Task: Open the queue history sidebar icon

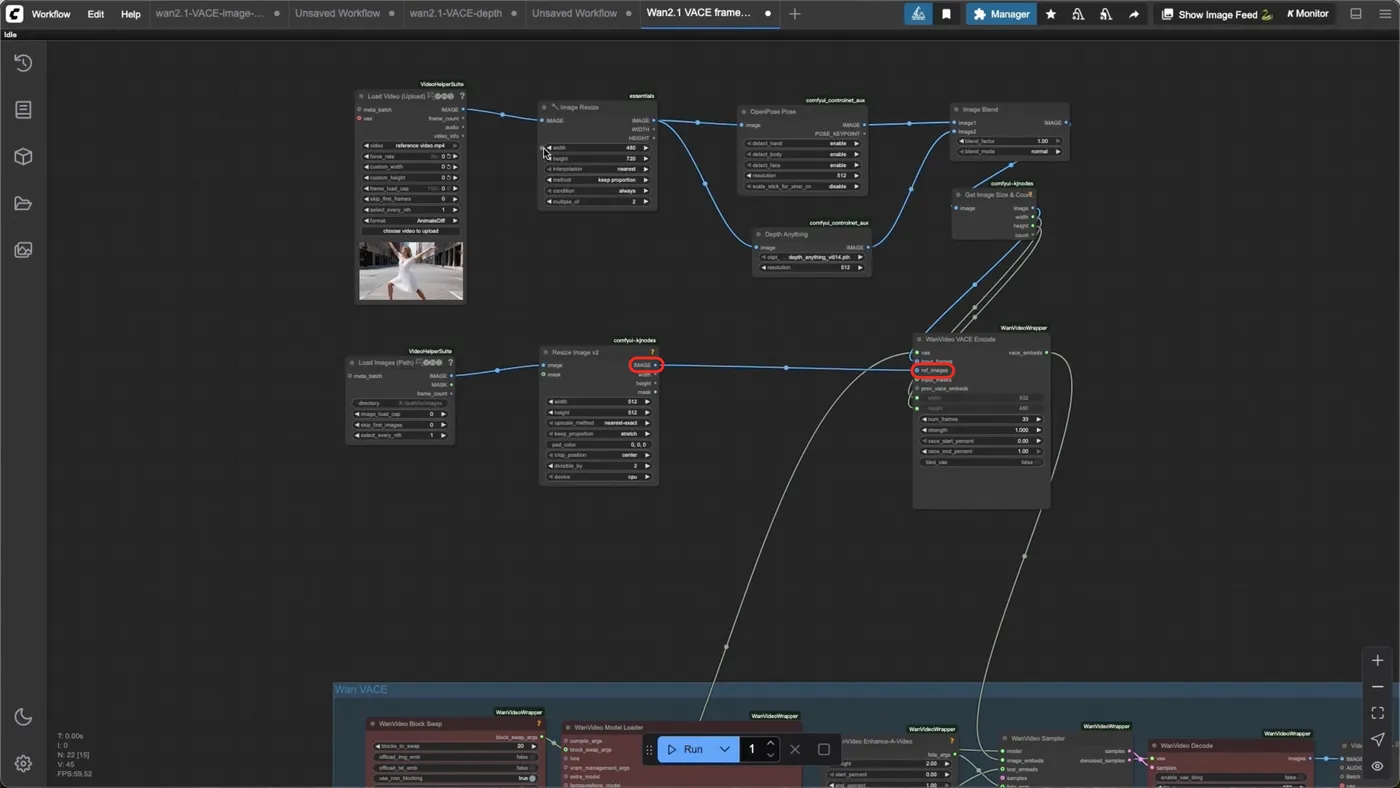Action: point(23,63)
